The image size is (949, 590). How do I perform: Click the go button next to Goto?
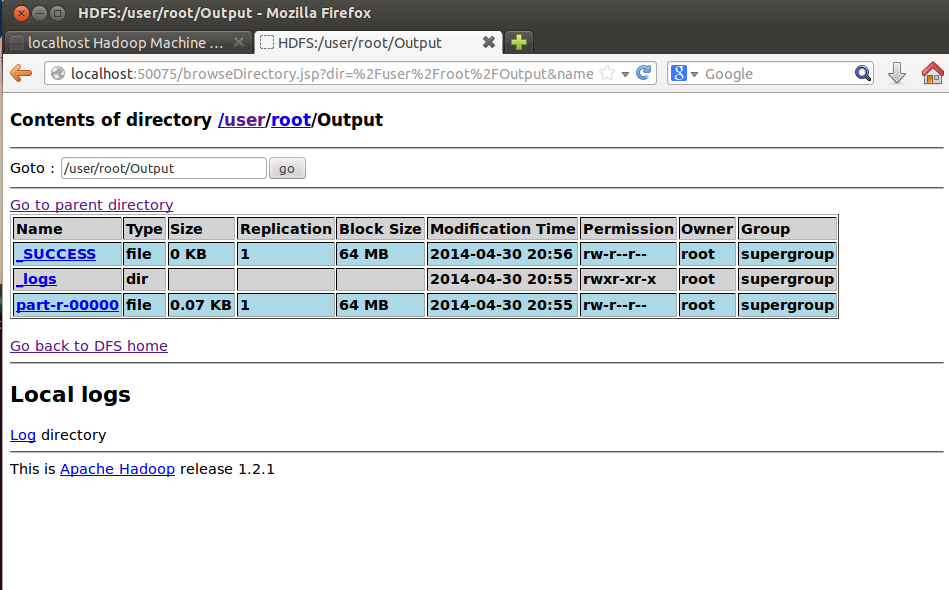point(287,168)
